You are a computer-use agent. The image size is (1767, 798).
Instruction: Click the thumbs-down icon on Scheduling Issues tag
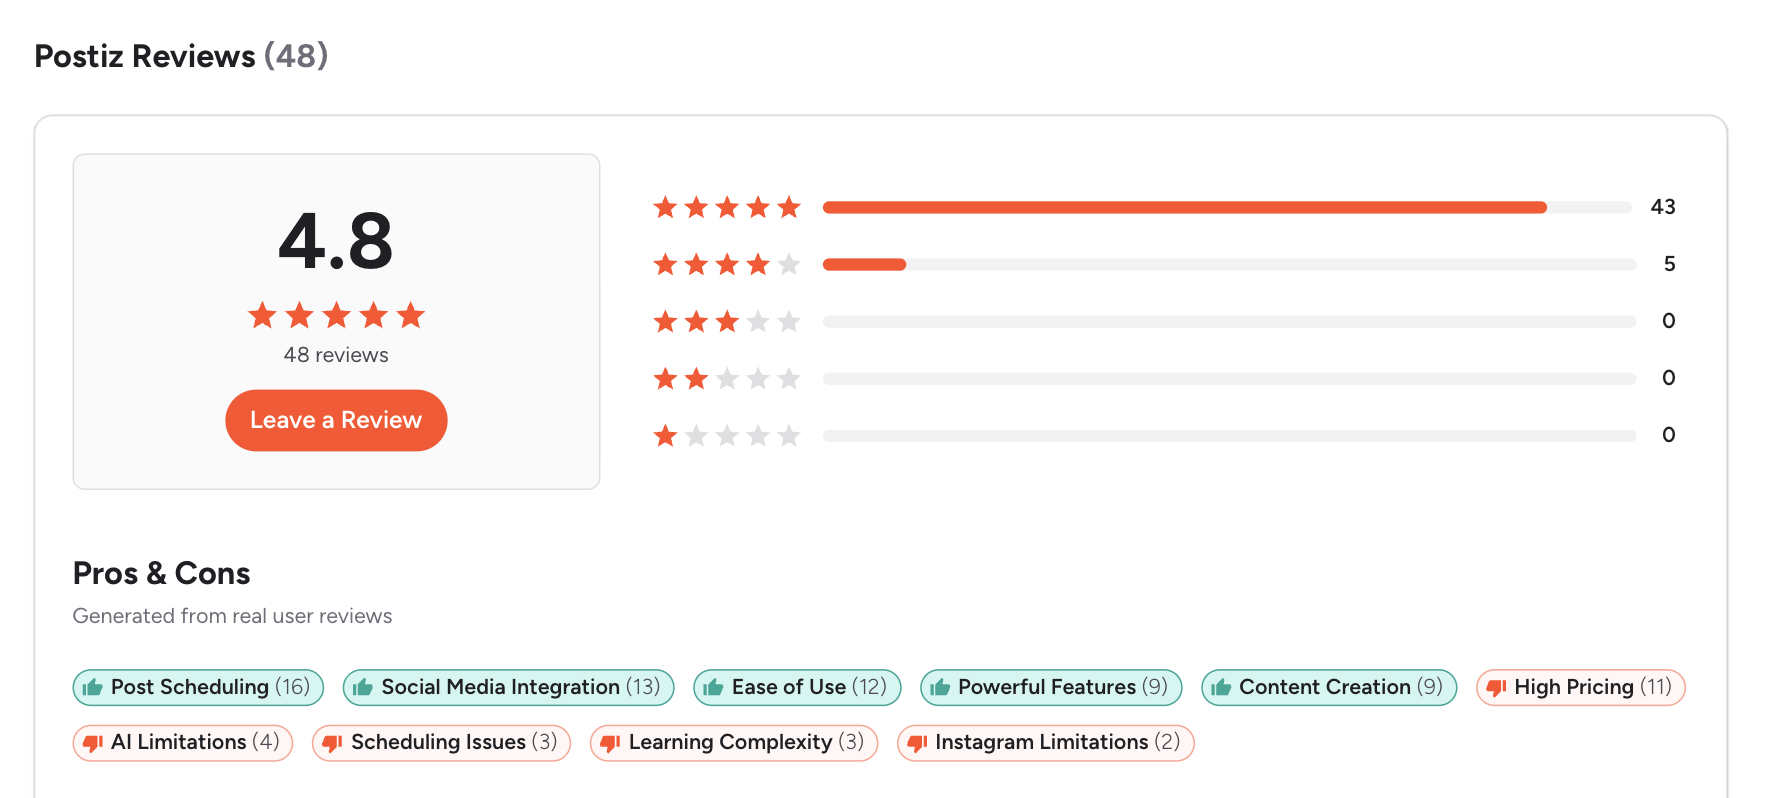pos(331,742)
